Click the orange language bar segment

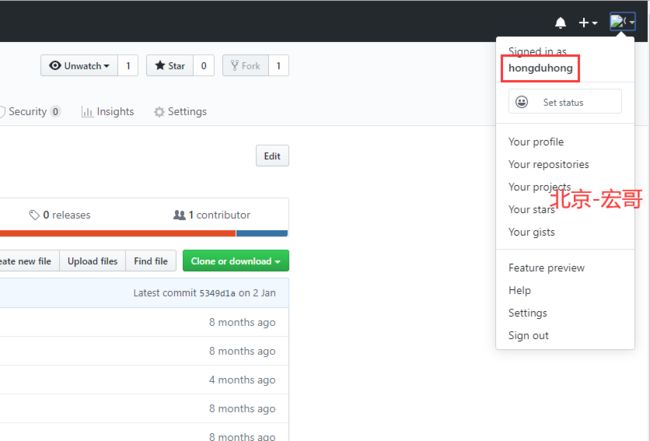118,233
